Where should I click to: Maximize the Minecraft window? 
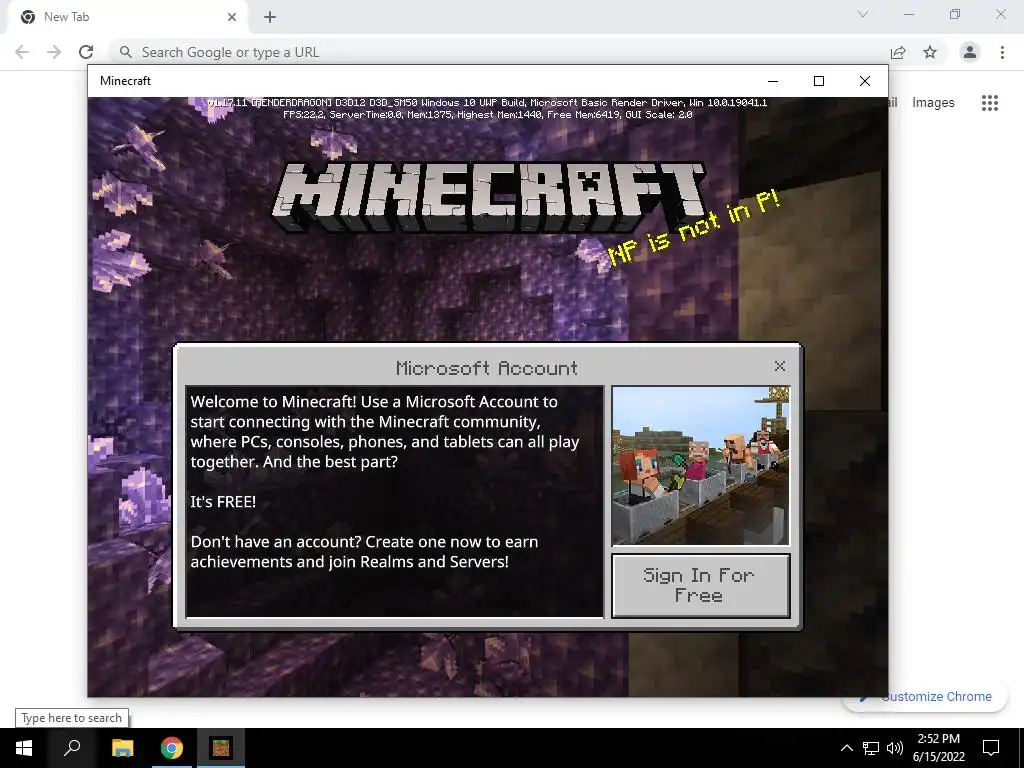819,81
